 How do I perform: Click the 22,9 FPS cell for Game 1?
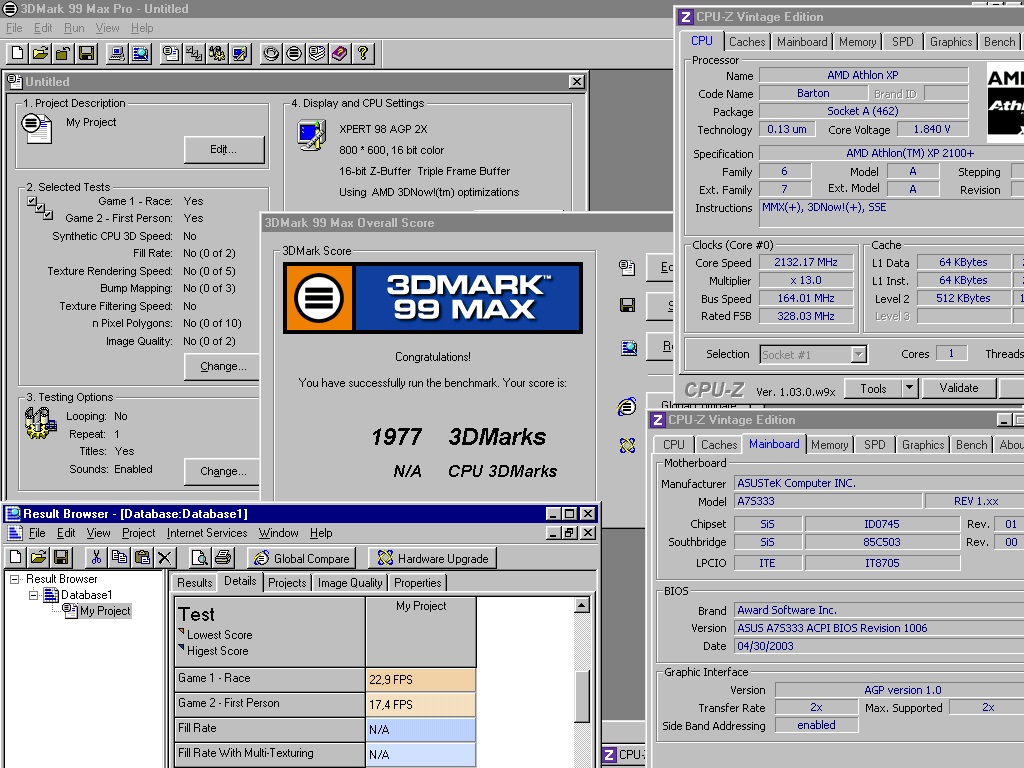[421, 680]
